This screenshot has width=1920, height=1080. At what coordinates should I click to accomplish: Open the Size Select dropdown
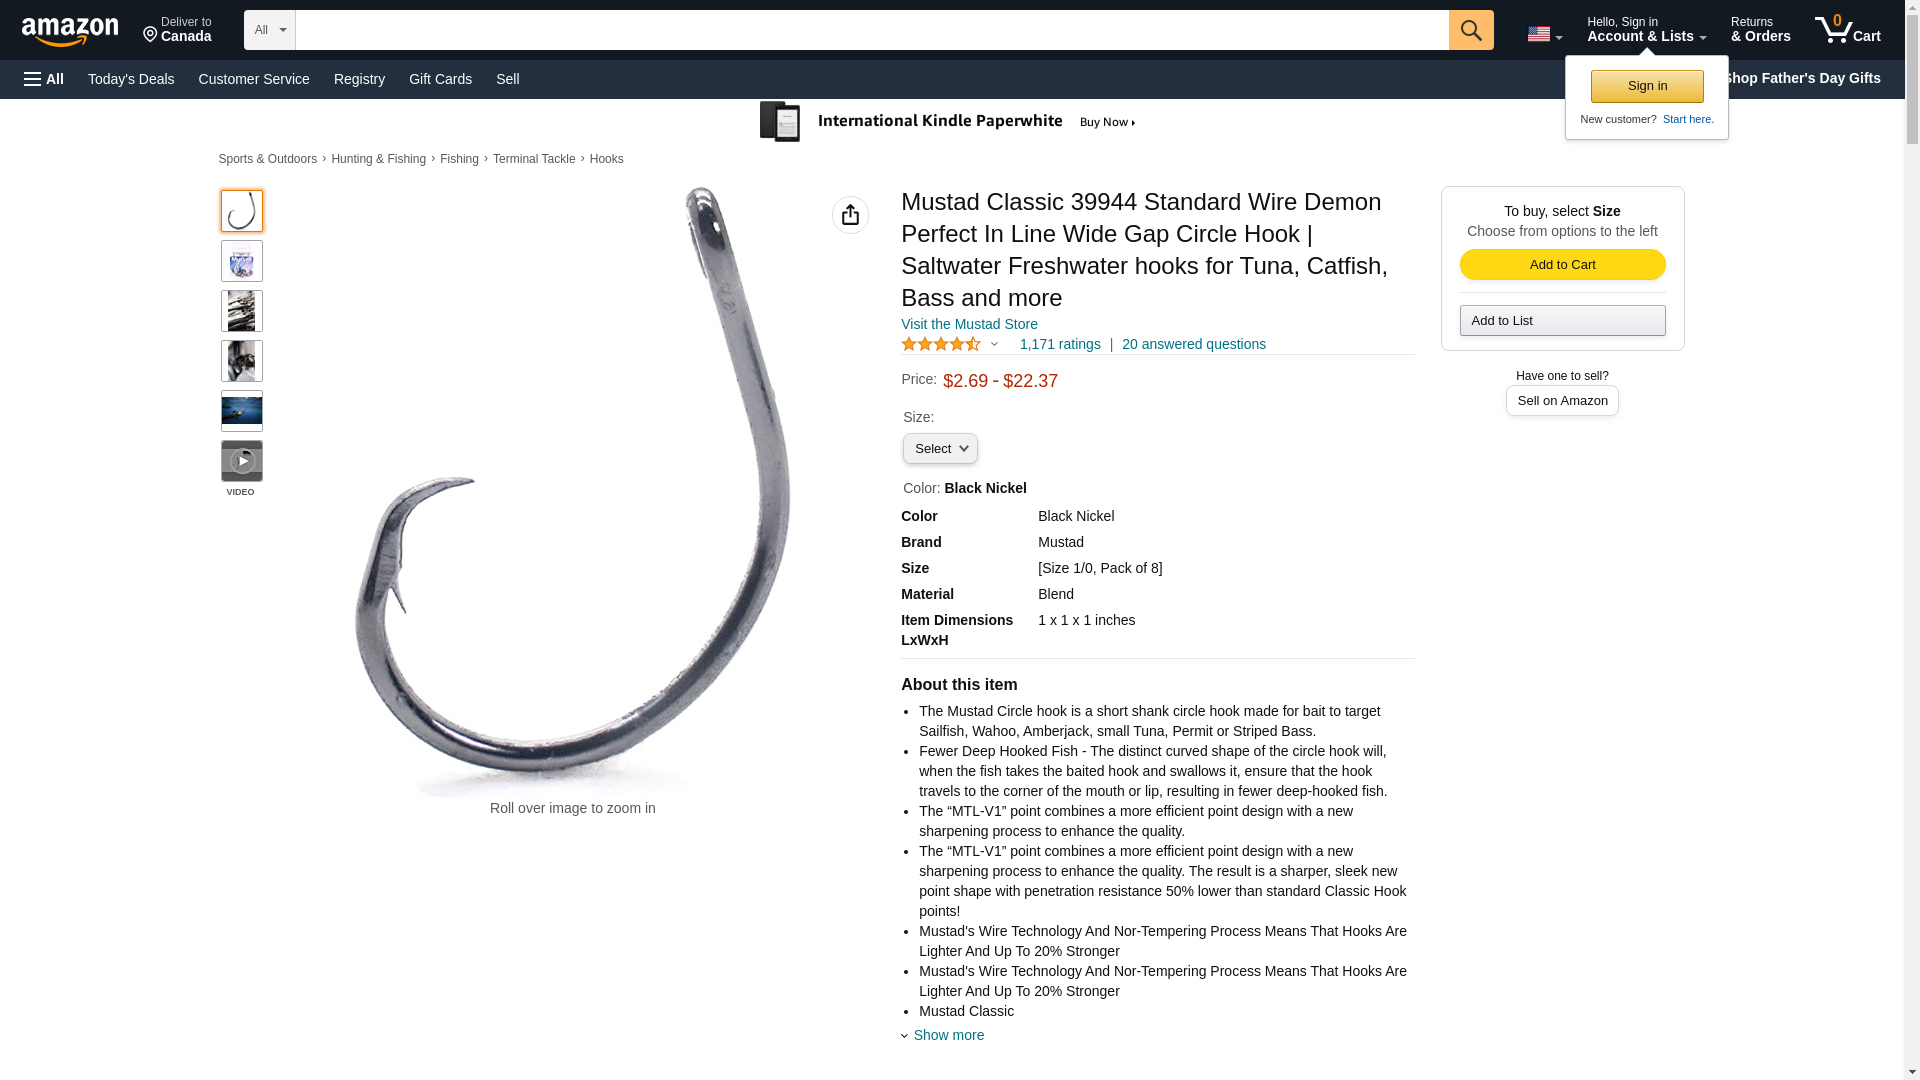[x=940, y=449]
